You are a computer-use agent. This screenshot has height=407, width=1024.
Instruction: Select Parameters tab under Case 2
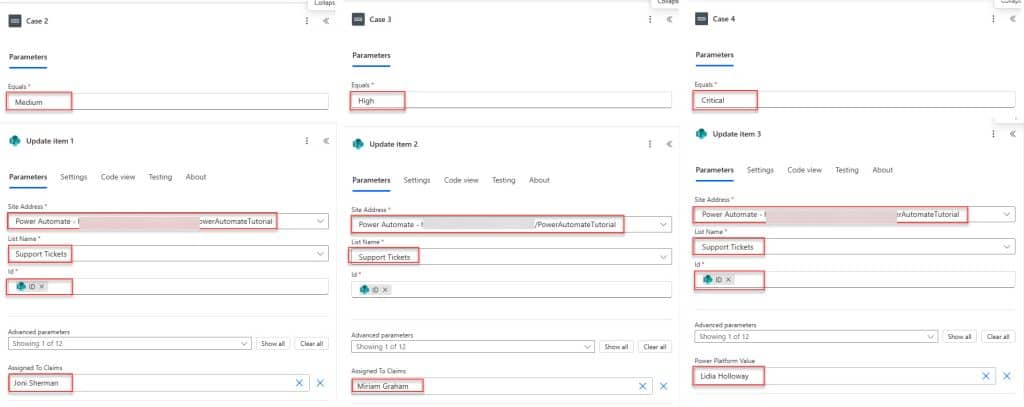[x=28, y=57]
